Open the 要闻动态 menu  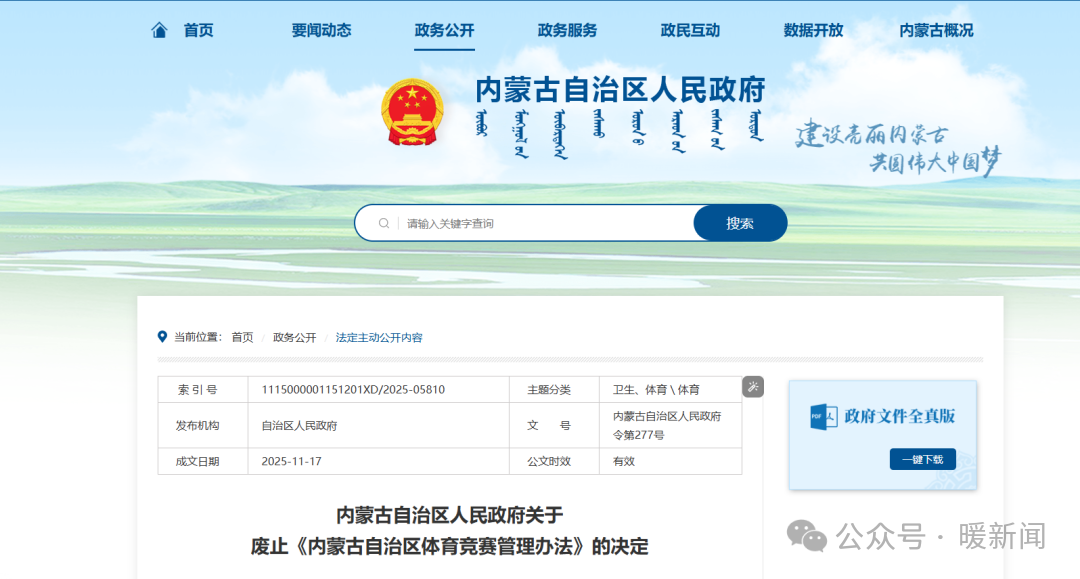[321, 30]
